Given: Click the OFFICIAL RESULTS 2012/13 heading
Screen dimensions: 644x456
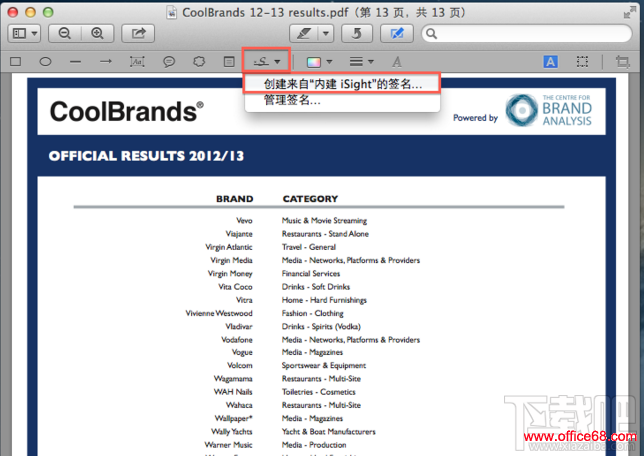Looking at the screenshot, I should (146, 156).
